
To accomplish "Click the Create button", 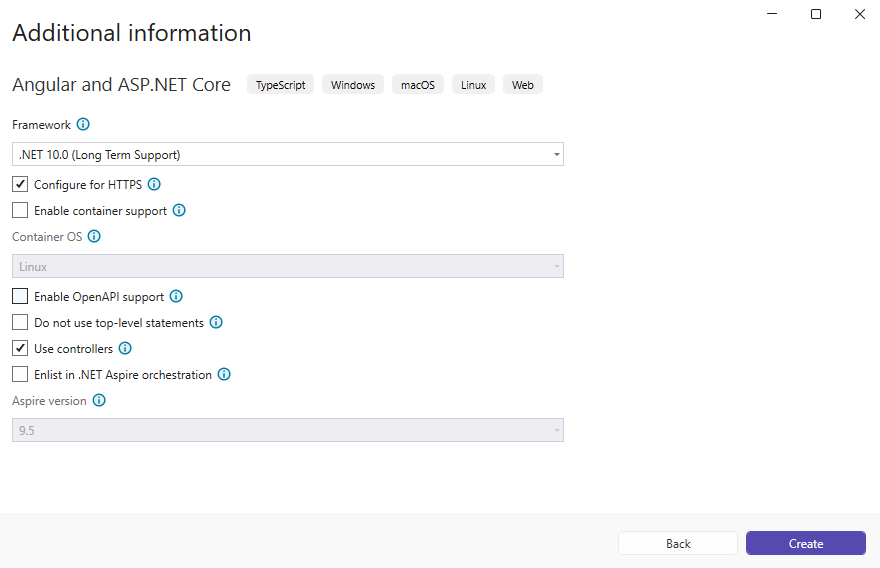I will pyautogui.click(x=805, y=543).
